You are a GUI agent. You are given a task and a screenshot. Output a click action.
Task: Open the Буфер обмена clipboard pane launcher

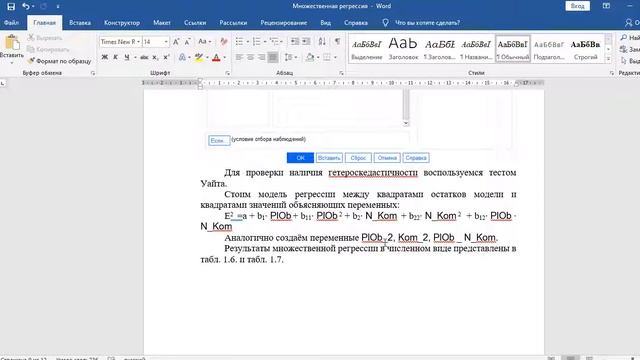point(93,73)
